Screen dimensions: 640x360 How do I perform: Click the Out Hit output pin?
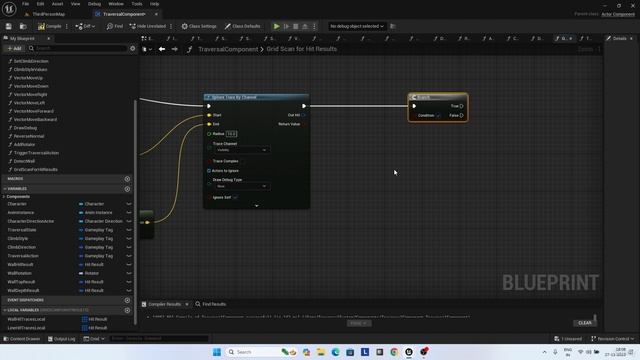[x=304, y=115]
